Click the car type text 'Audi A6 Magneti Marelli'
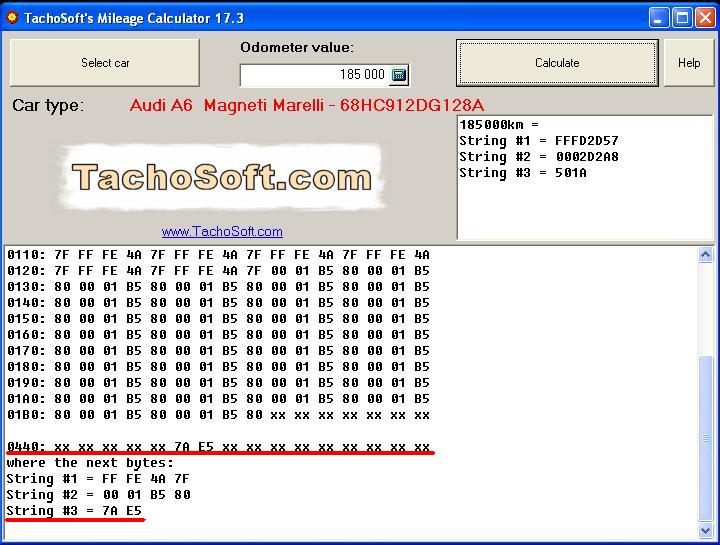 coord(307,105)
